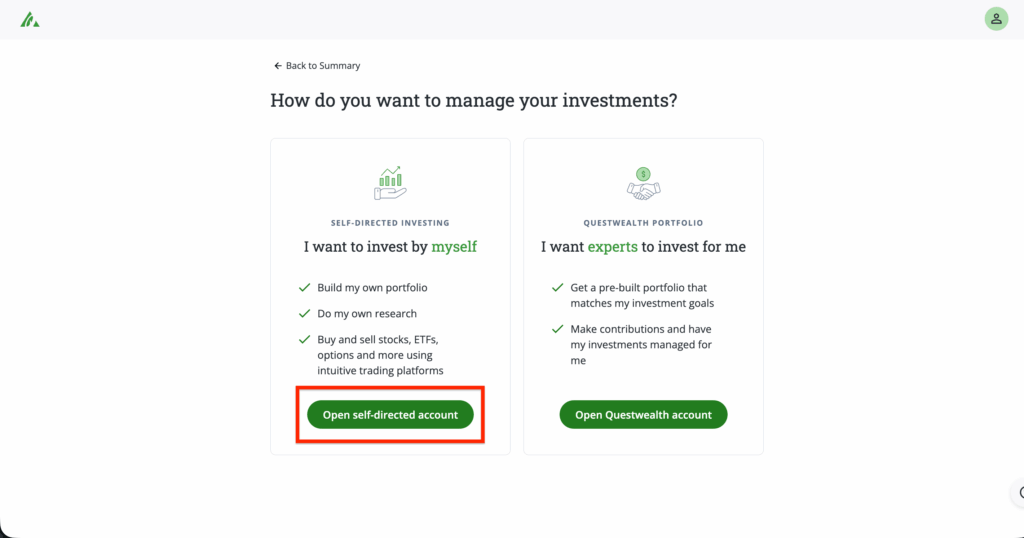Viewport: 1024px width, 538px height.
Task: Click checkmark beside Build my own portfolio
Action: [x=304, y=288]
